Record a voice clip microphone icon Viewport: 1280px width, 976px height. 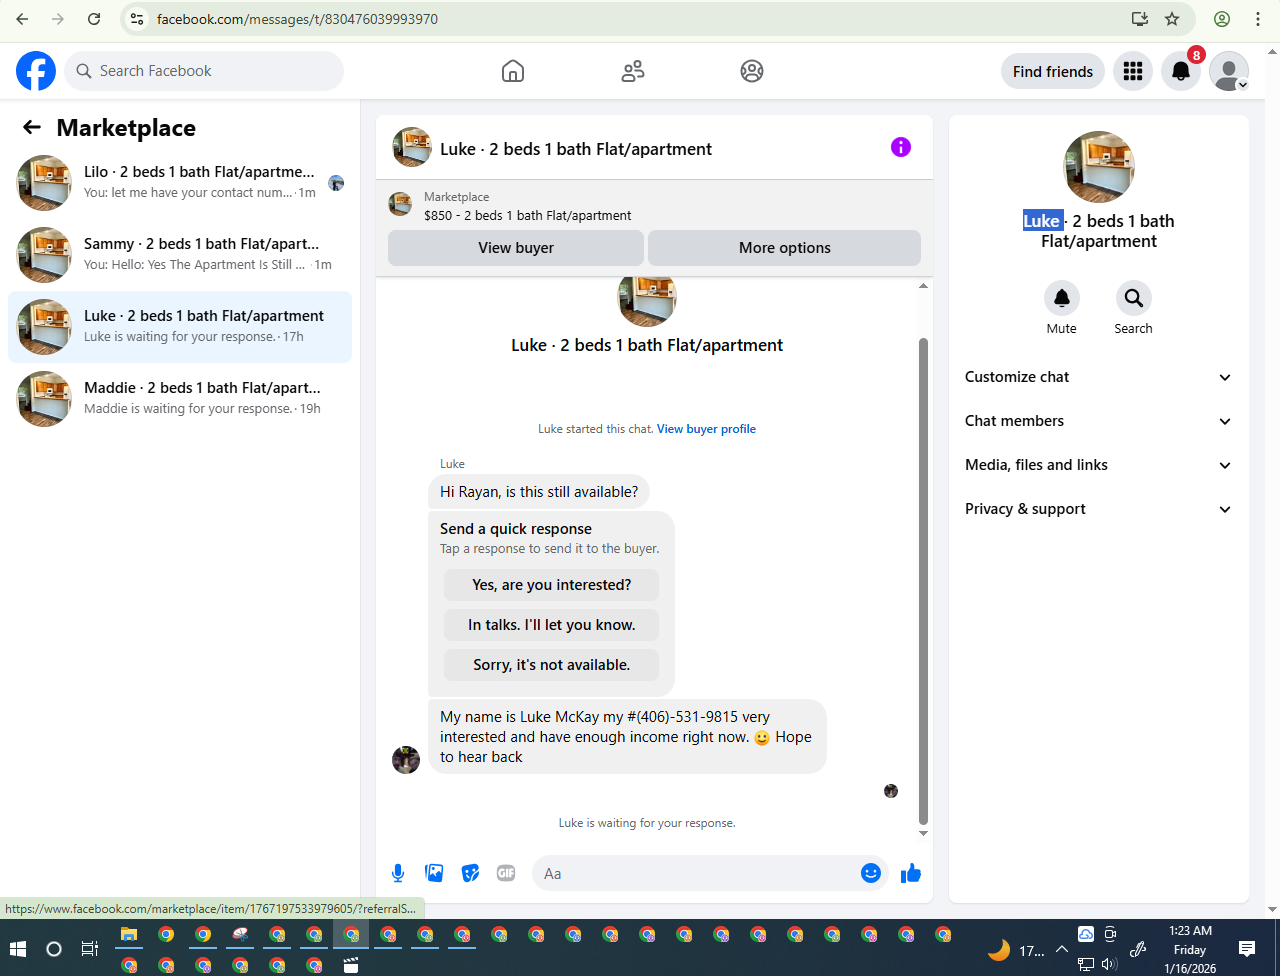coord(398,873)
